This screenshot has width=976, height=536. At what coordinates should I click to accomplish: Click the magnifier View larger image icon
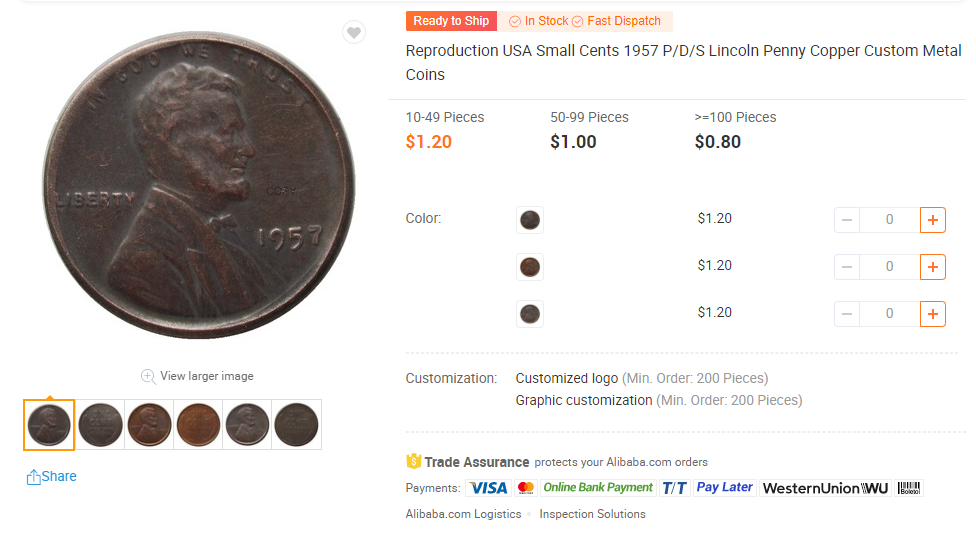pos(148,376)
